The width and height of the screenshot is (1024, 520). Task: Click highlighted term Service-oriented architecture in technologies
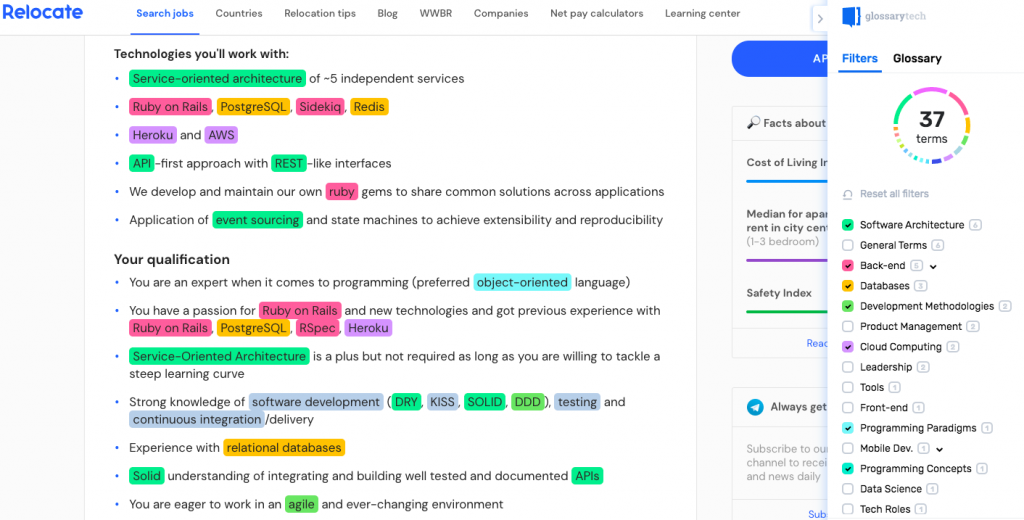(x=217, y=78)
